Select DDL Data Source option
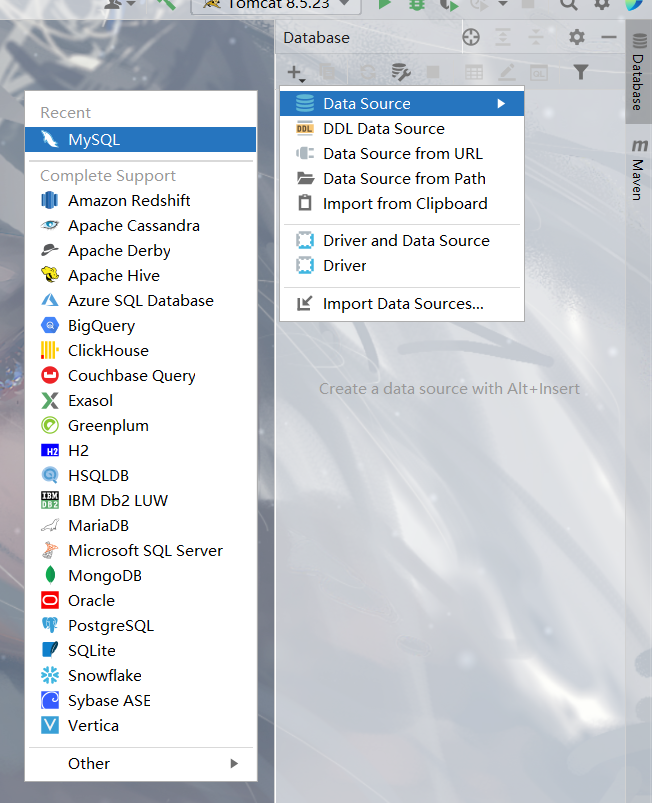 (402, 129)
